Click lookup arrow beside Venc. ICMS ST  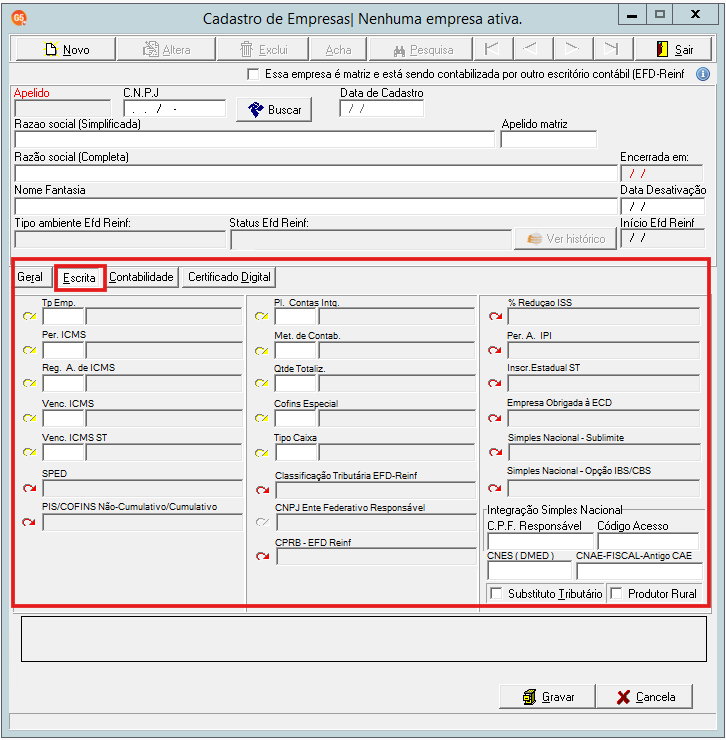point(30,453)
